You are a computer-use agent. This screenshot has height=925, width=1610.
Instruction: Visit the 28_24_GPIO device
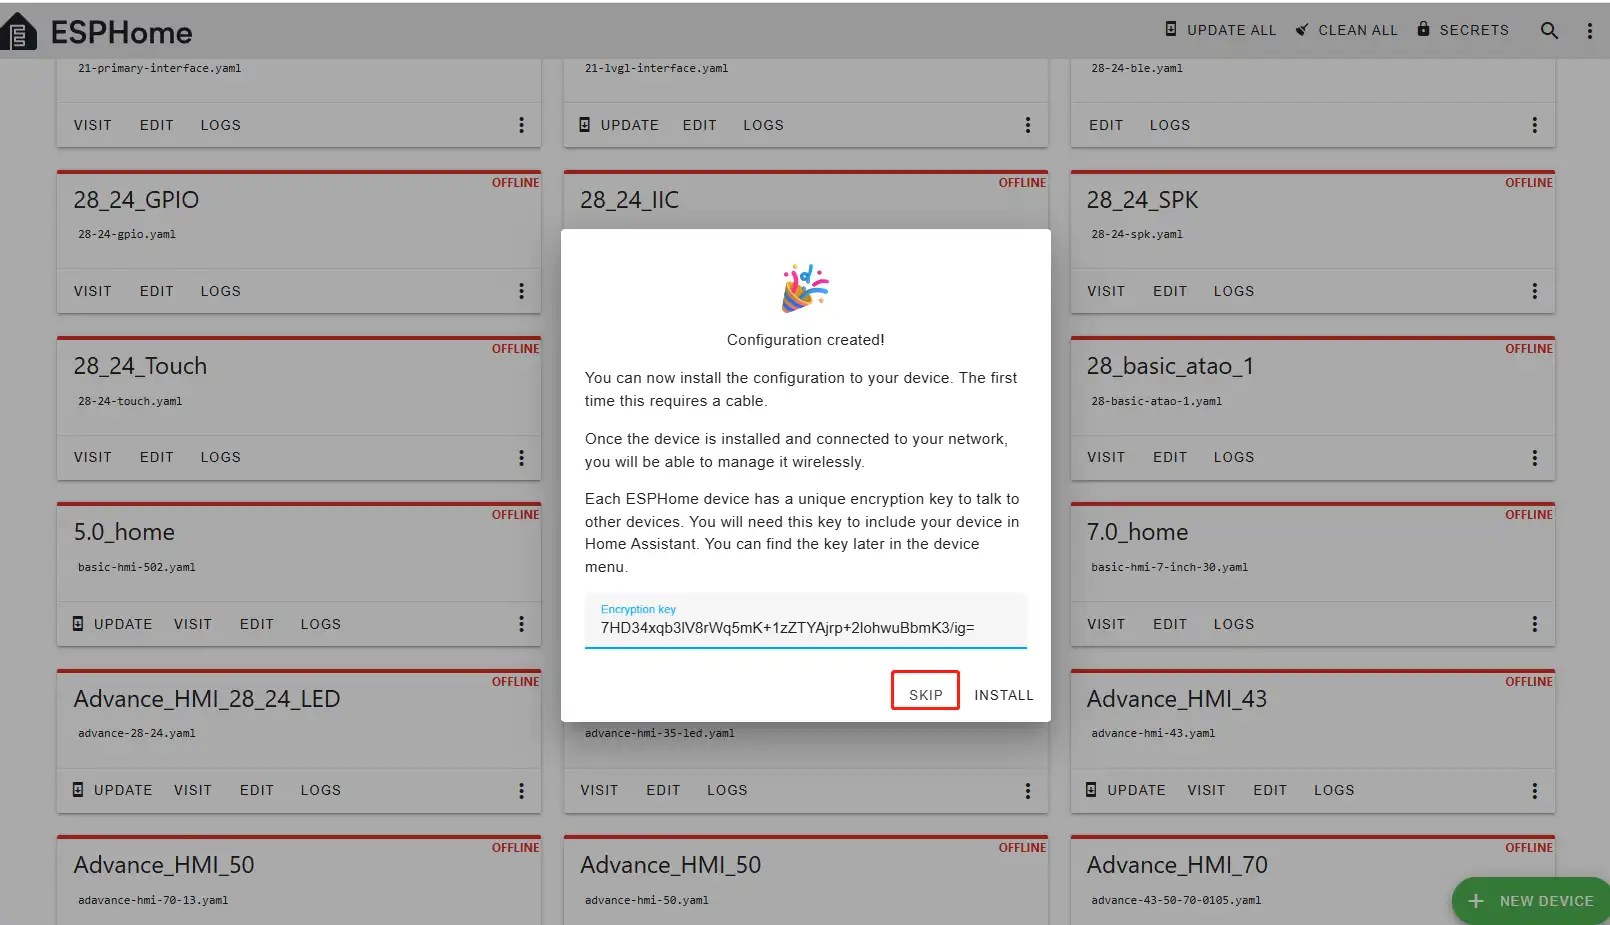[92, 291]
